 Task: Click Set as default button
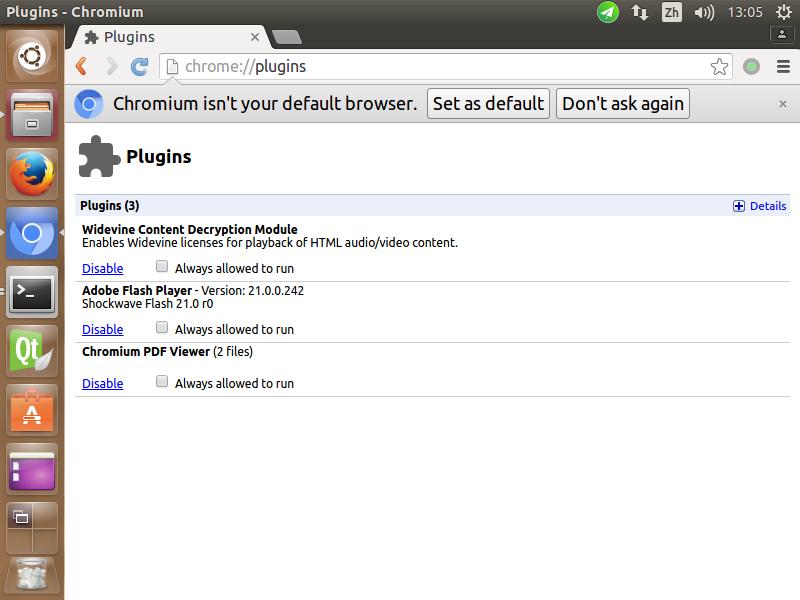pos(488,103)
